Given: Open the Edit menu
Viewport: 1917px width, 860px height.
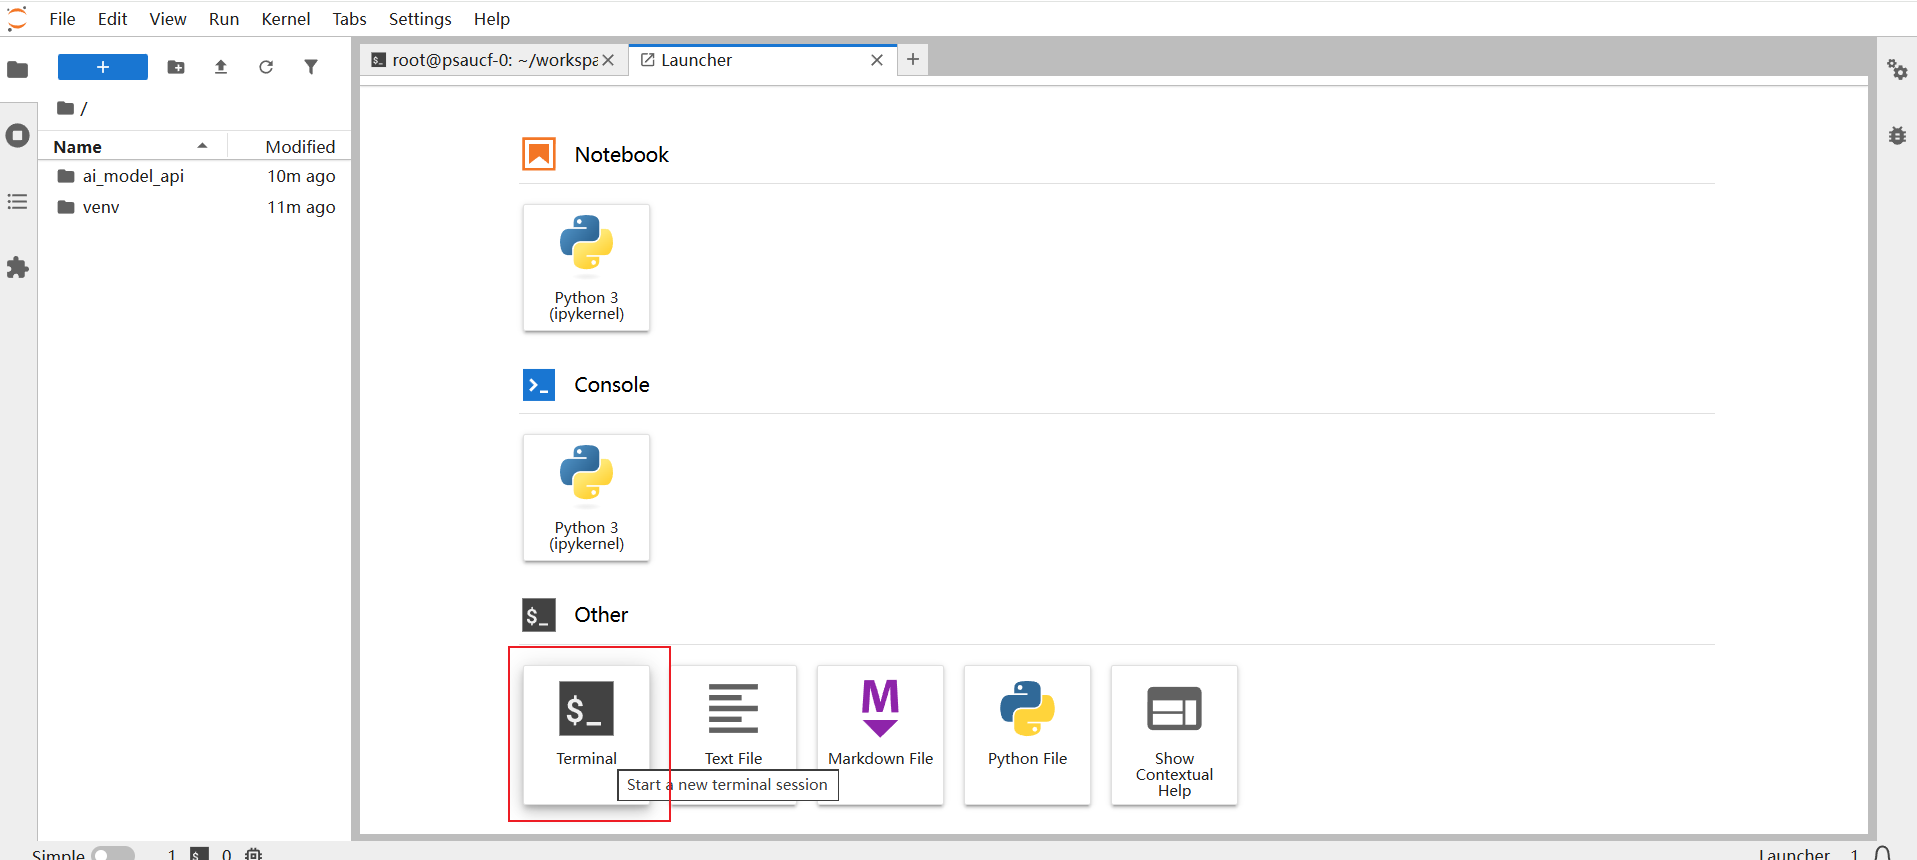Looking at the screenshot, I should 112,19.
